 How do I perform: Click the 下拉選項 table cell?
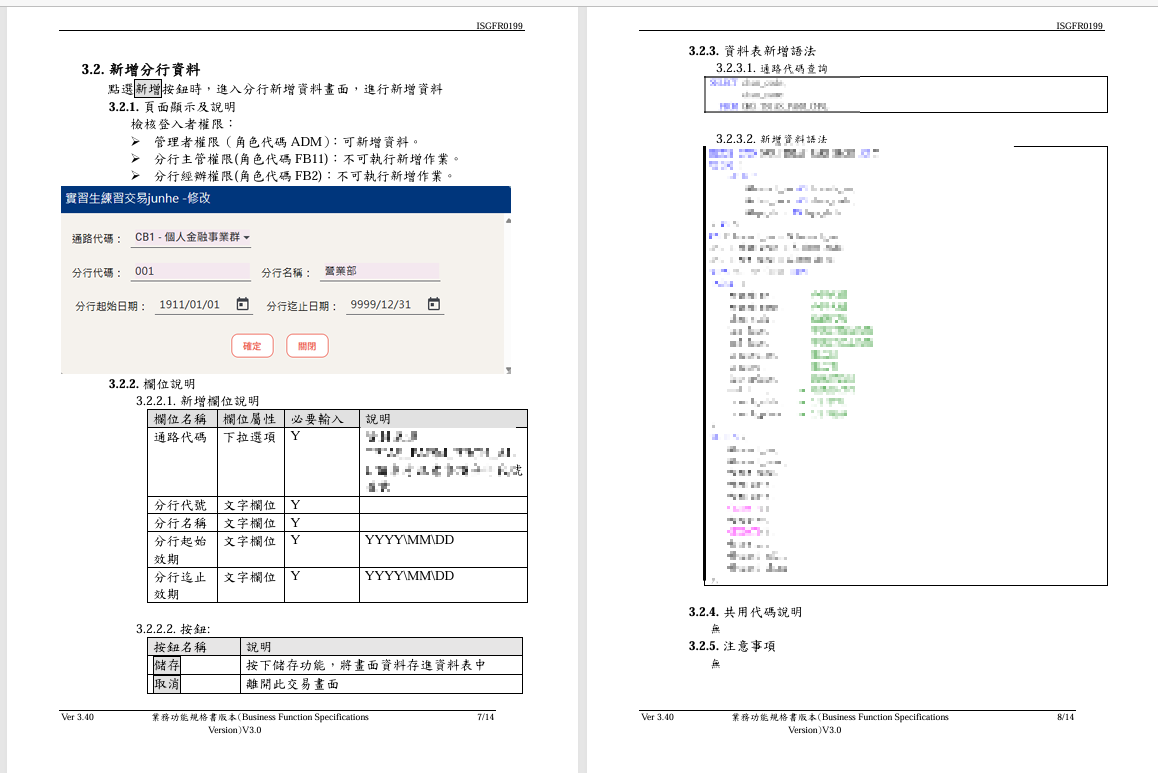251,462
